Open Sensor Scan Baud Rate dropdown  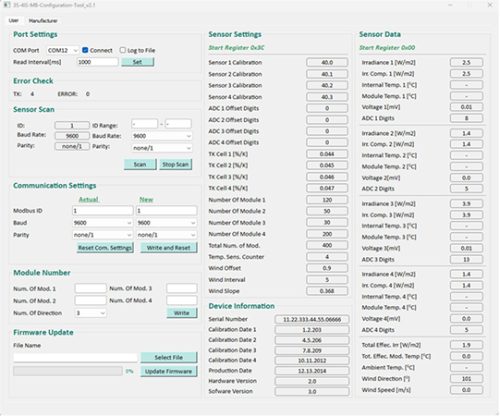[x=162, y=136]
